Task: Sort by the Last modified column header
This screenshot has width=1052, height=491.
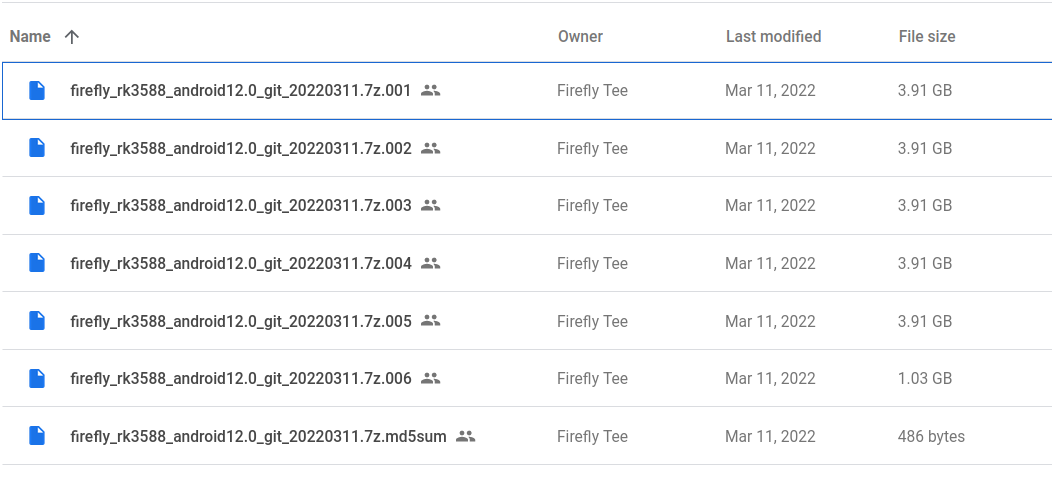Action: [773, 36]
